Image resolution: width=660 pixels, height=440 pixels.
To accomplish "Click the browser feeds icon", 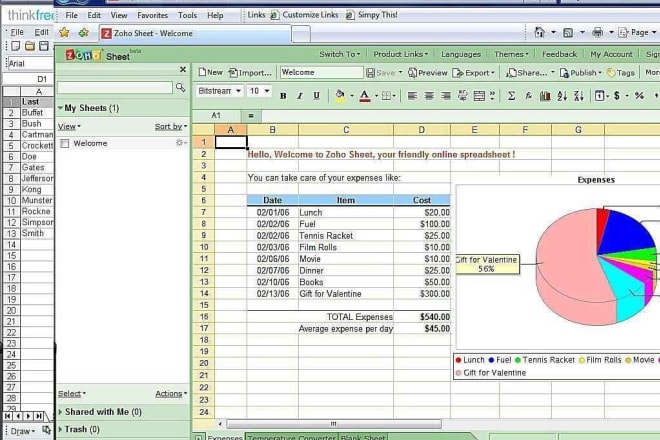I will tap(568, 32).
